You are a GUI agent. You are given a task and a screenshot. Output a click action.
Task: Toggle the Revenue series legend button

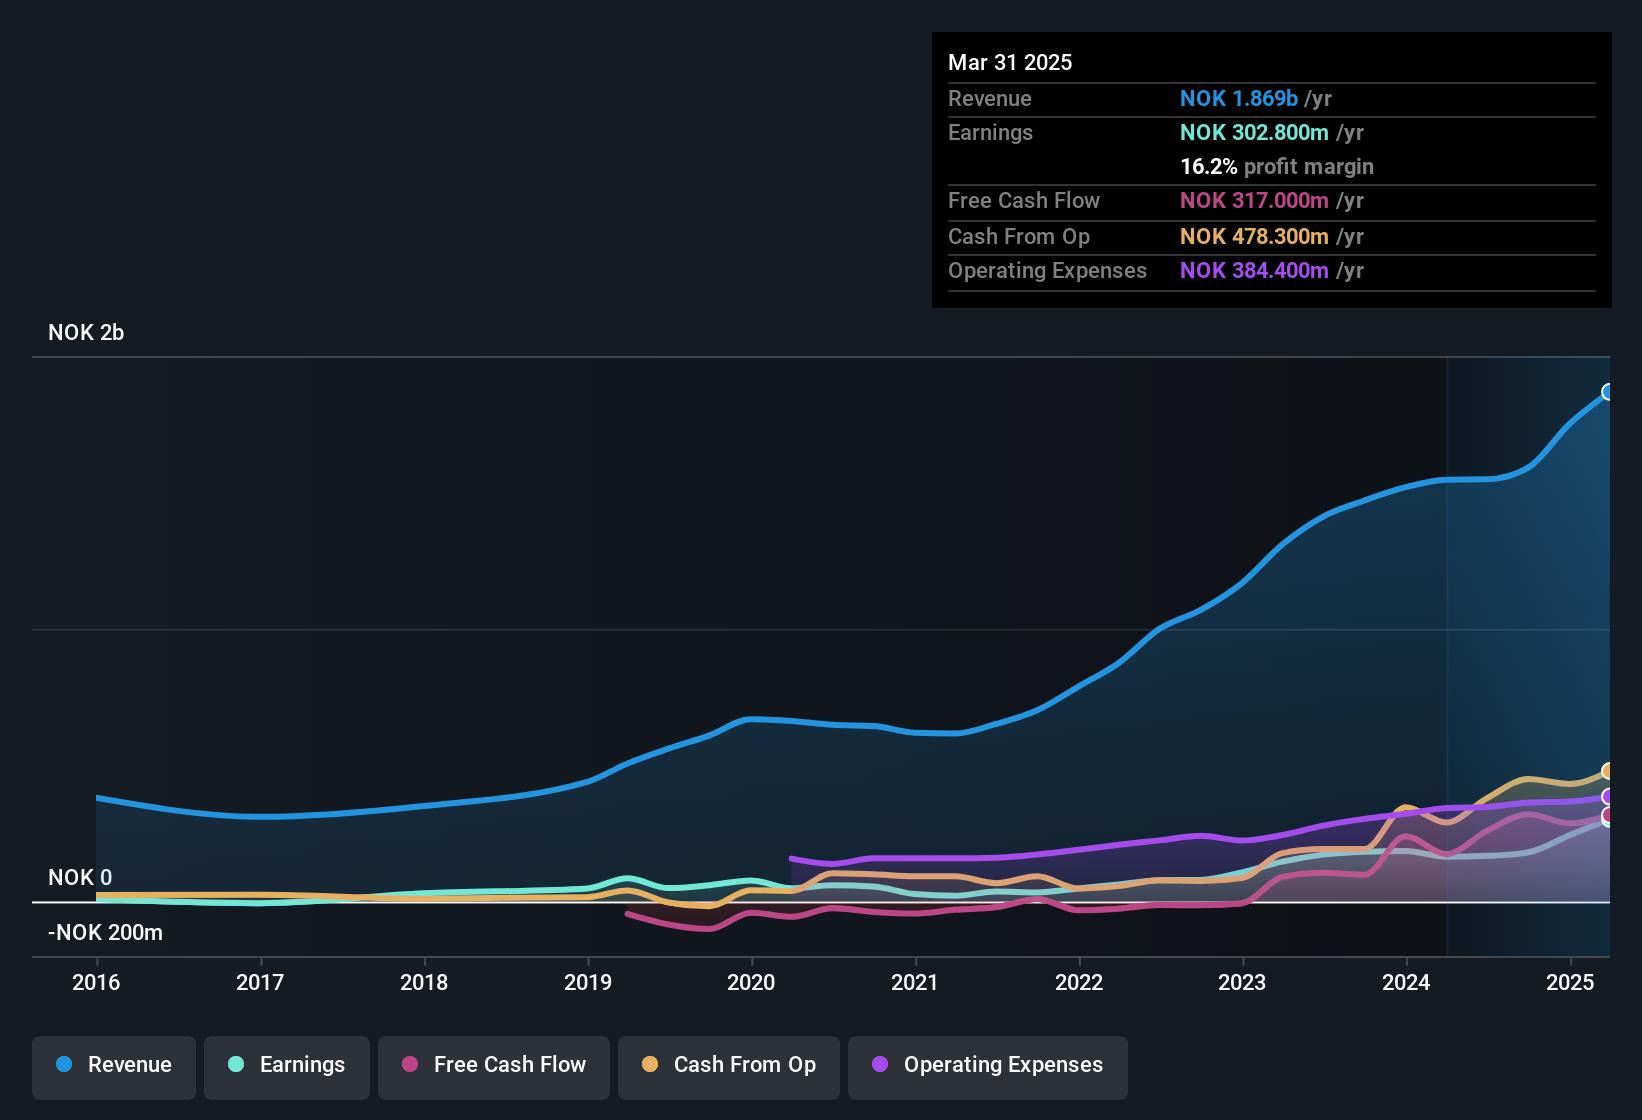(x=114, y=1067)
